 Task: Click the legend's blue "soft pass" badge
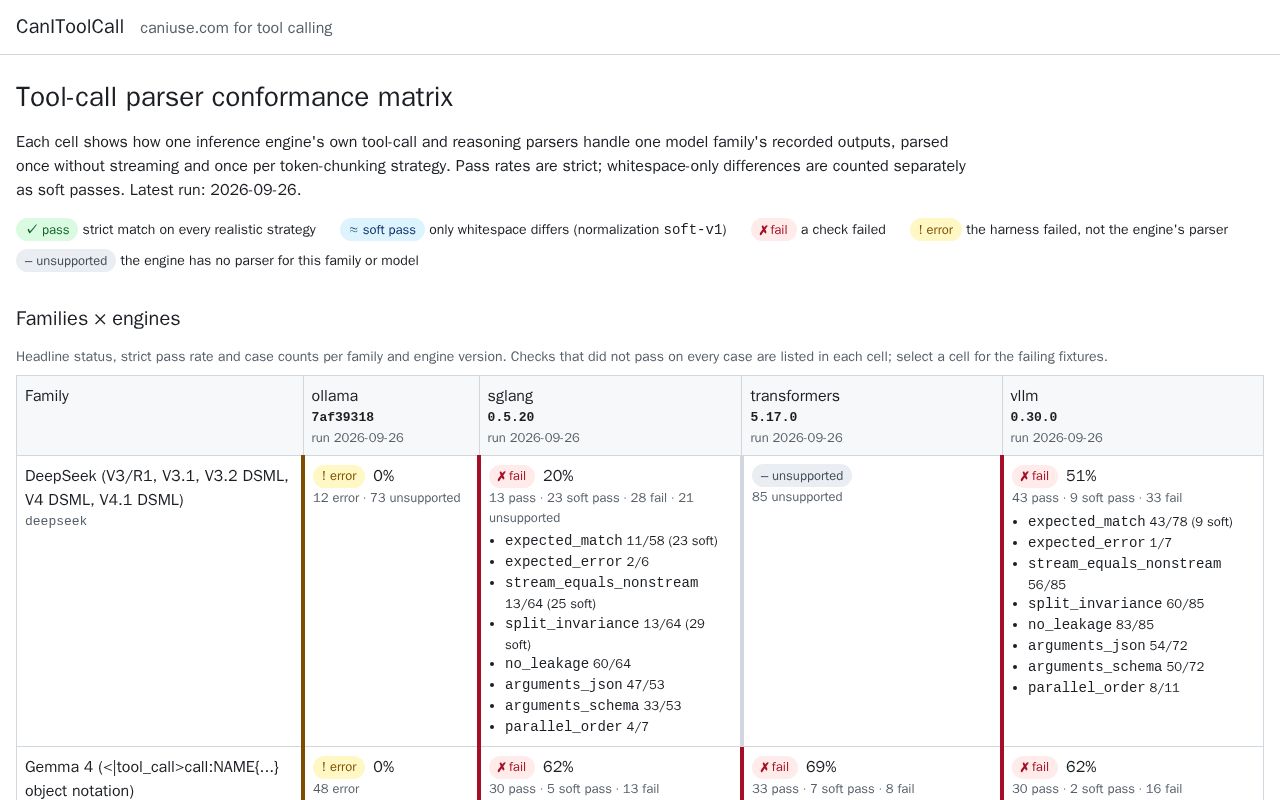pos(382,230)
